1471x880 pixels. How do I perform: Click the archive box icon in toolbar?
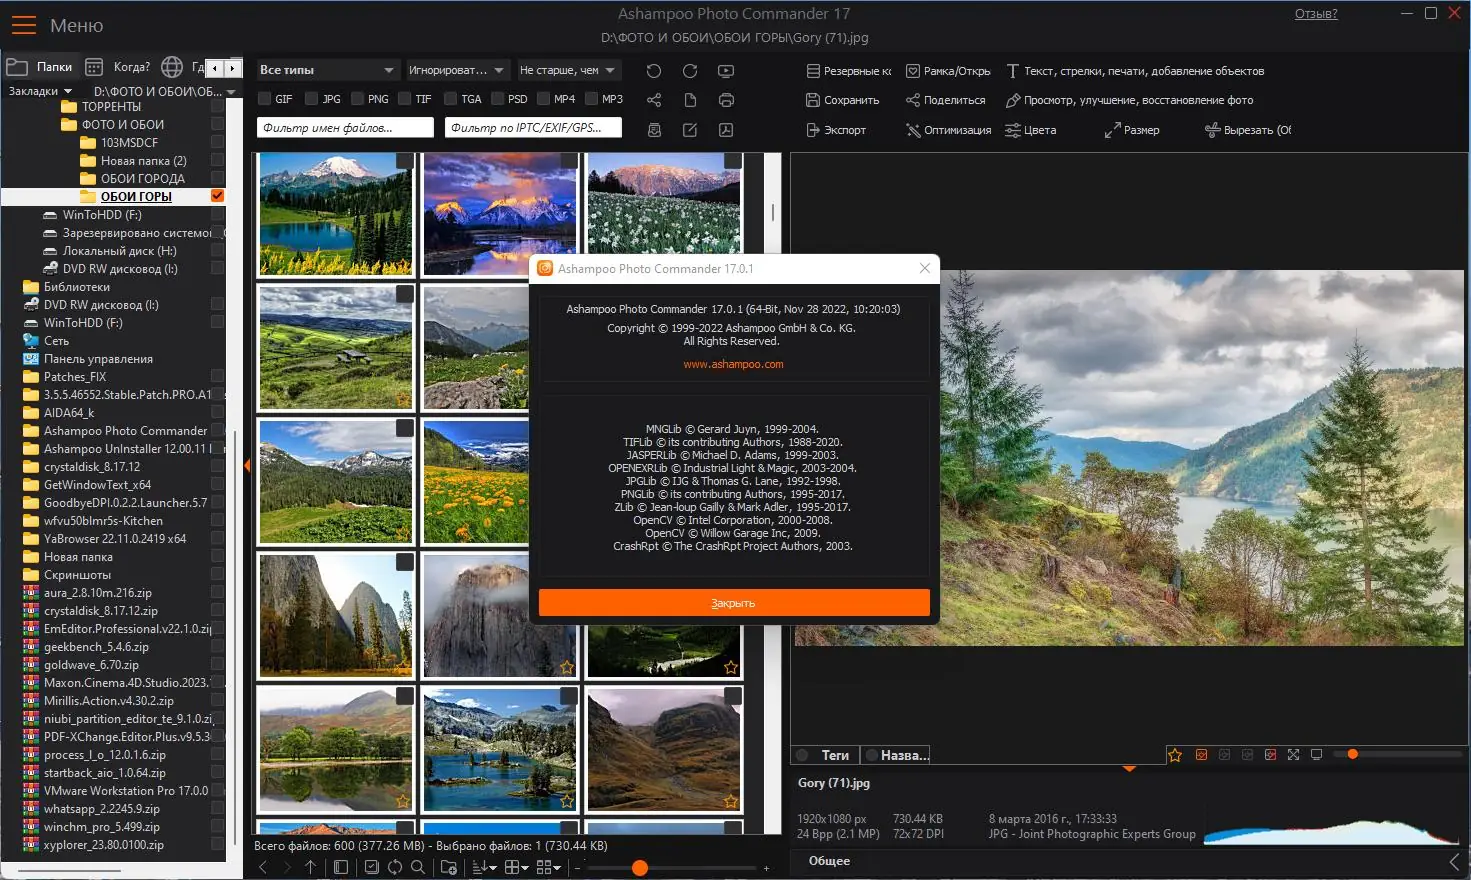(654, 130)
